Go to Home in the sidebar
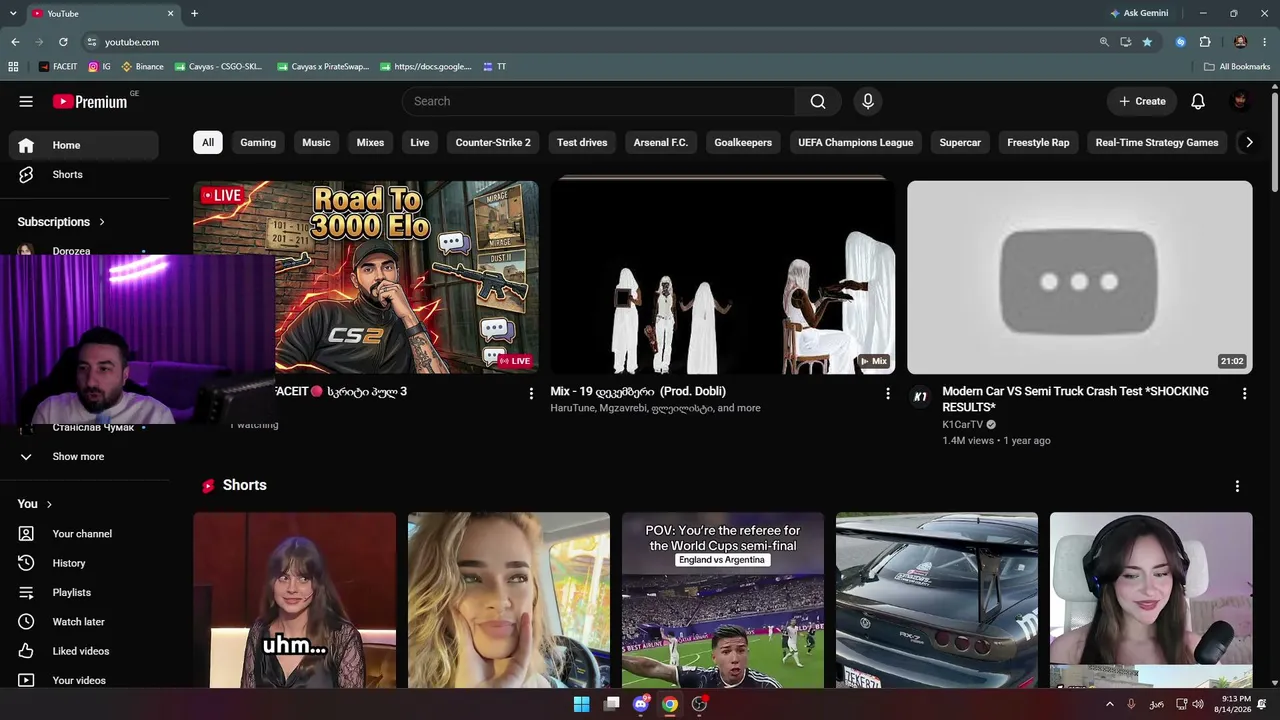This screenshot has height=720, width=1280. tap(84, 145)
